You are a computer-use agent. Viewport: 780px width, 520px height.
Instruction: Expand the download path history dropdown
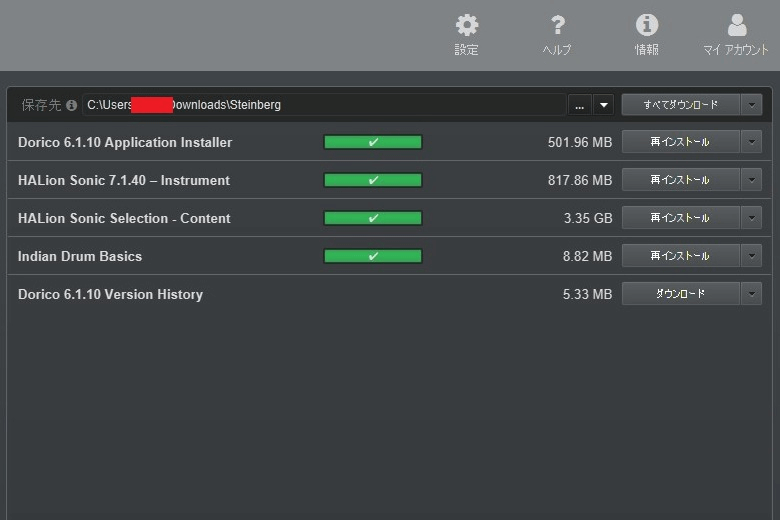pyautogui.click(x=603, y=105)
